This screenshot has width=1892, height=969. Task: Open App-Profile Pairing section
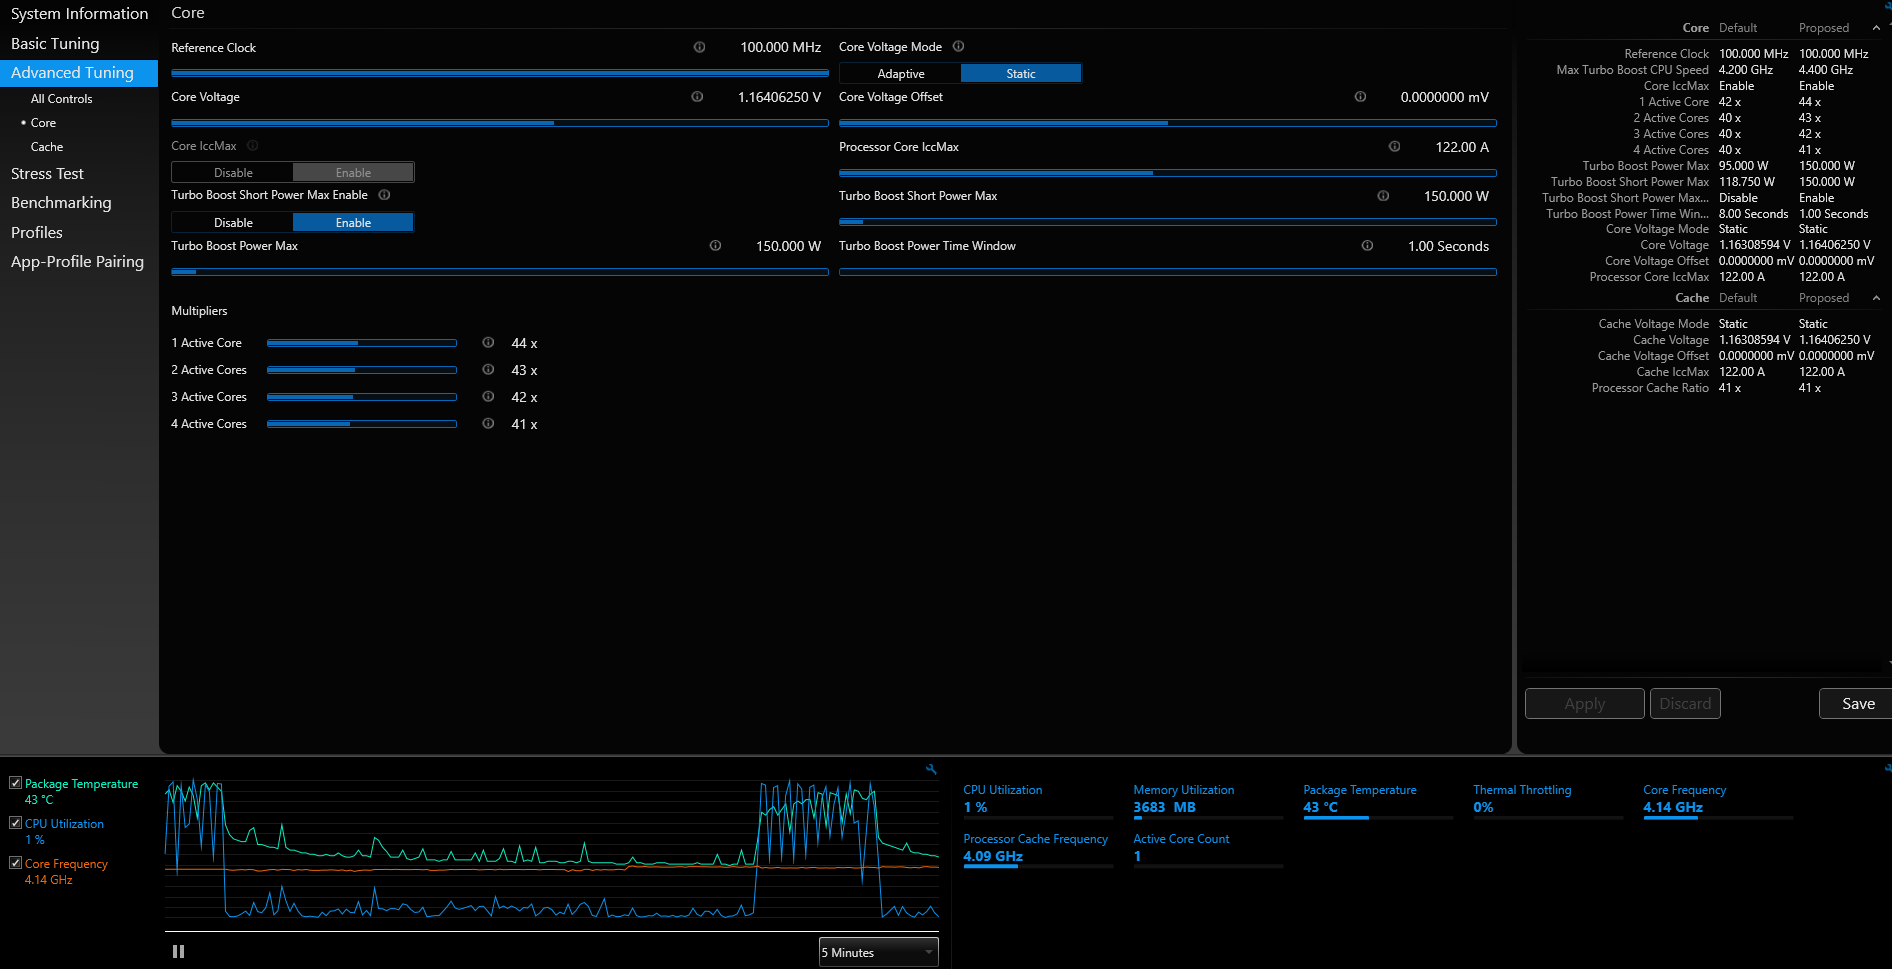pos(79,261)
